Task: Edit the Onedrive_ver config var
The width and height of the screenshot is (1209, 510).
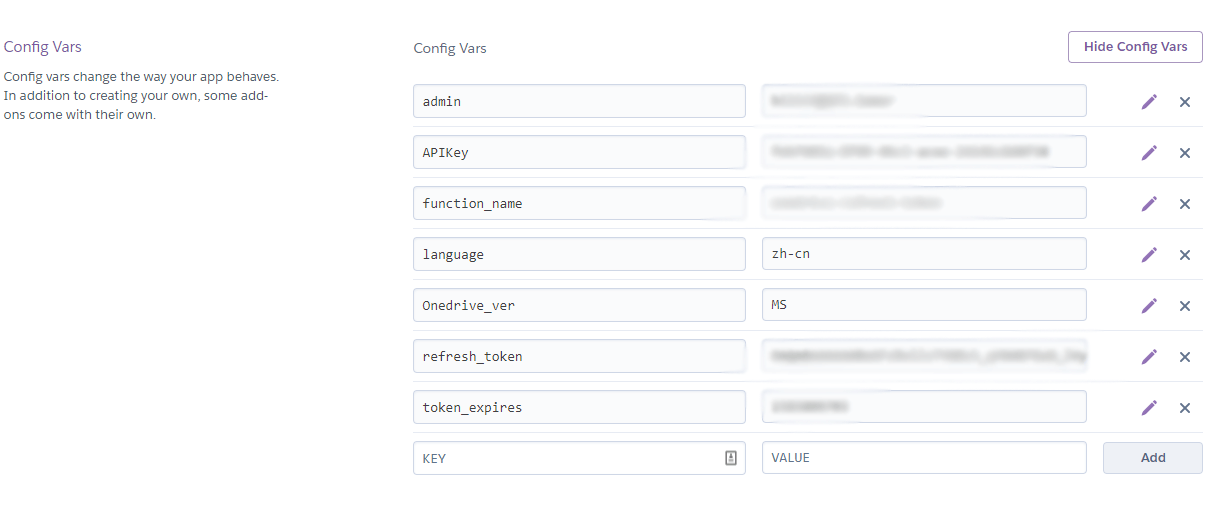Action: tap(1149, 306)
